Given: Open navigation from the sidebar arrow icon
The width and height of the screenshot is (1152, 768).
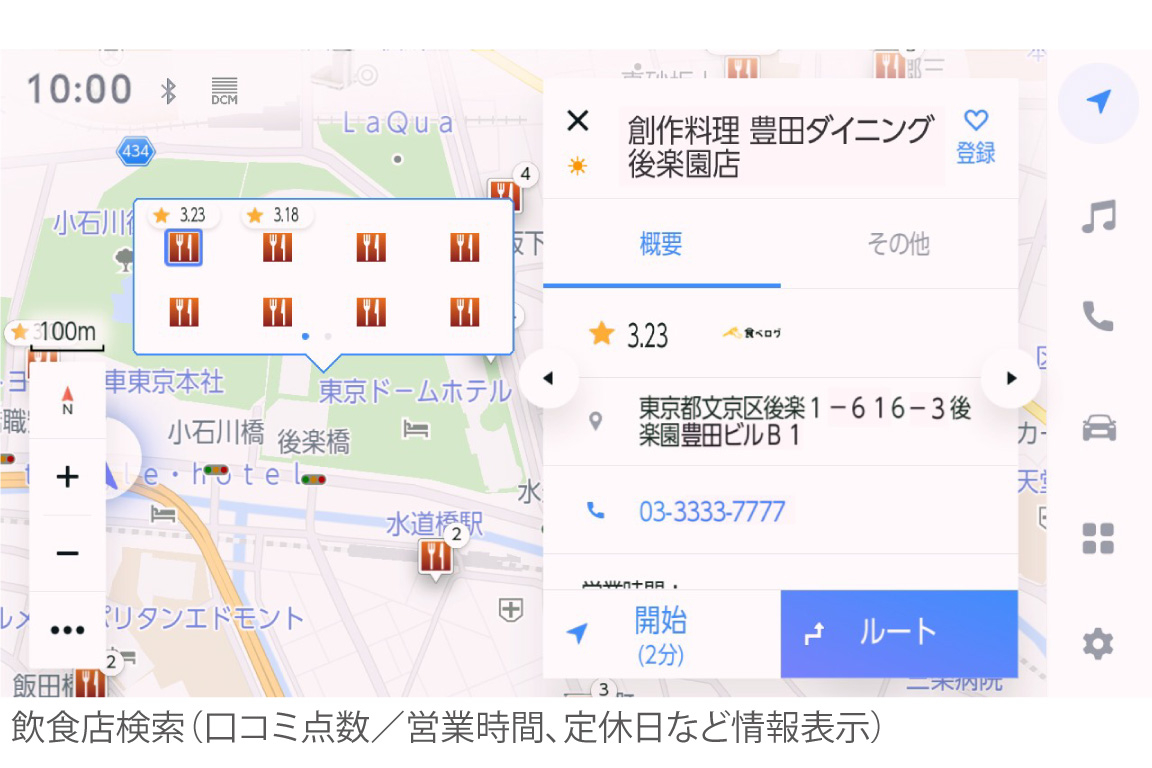Looking at the screenshot, I should coord(1098,102).
